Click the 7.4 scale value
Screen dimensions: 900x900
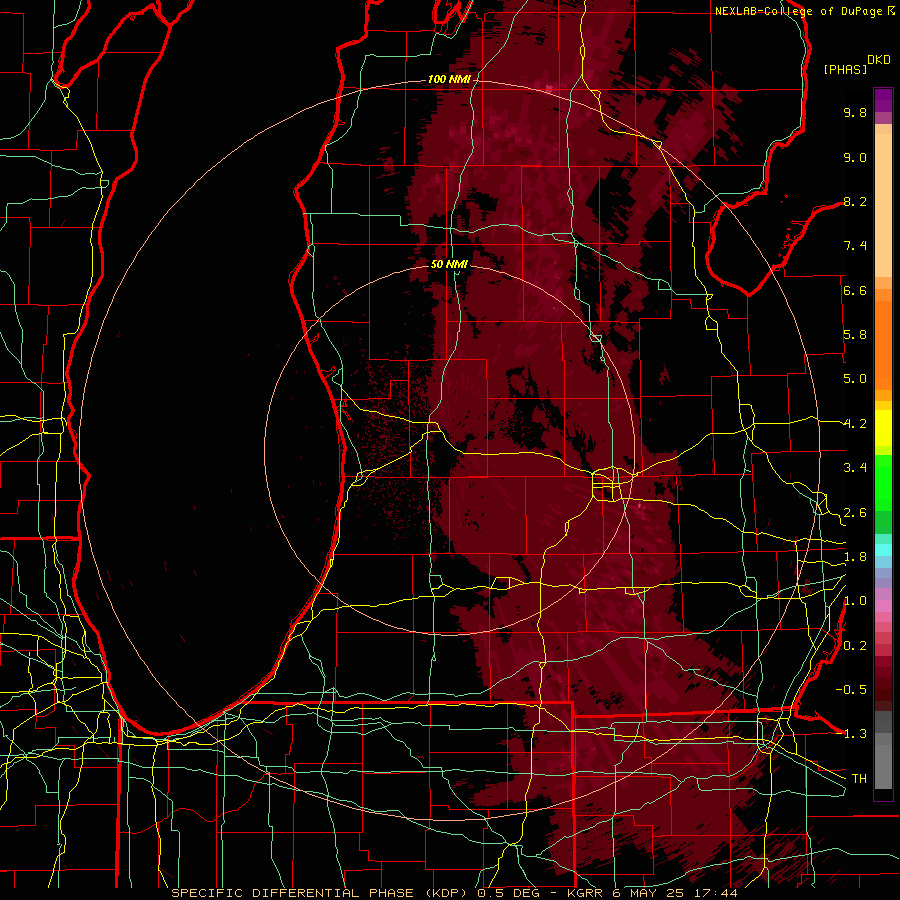(855, 246)
